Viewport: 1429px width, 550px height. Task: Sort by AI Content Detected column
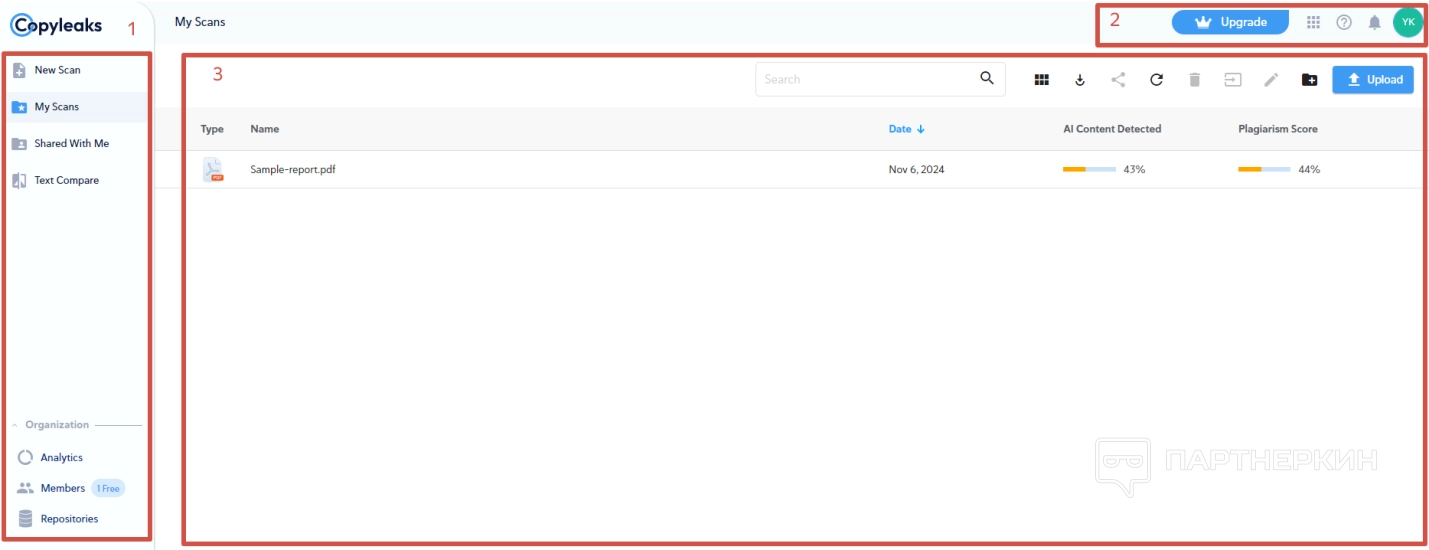[1112, 129]
